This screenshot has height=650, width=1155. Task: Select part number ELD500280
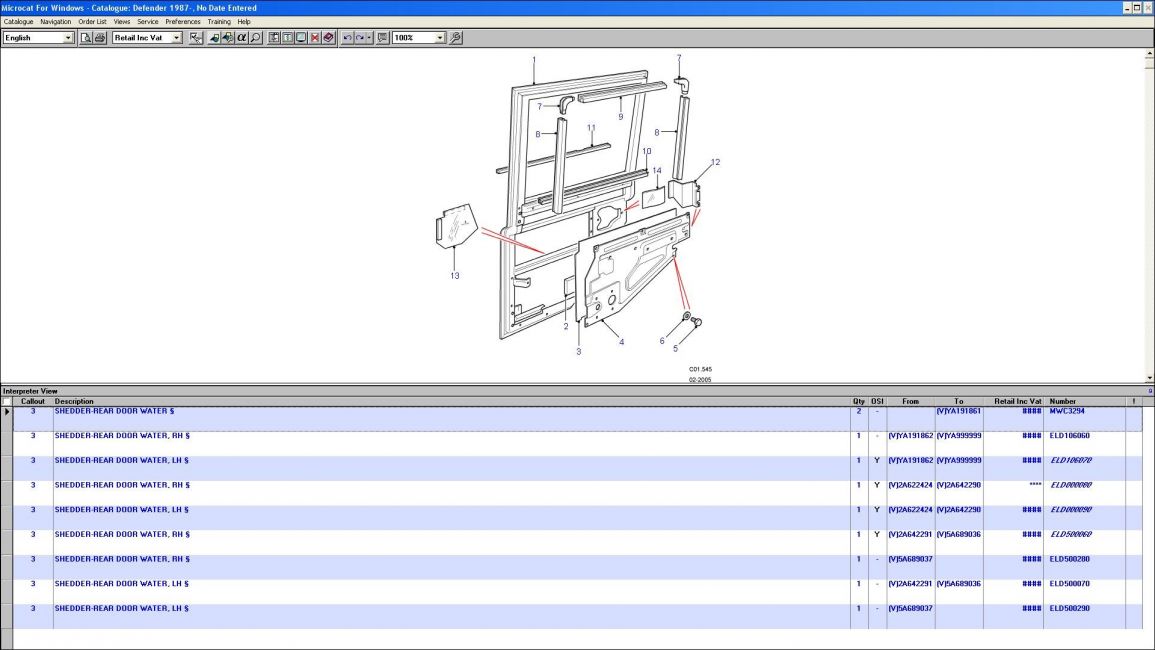1070,559
